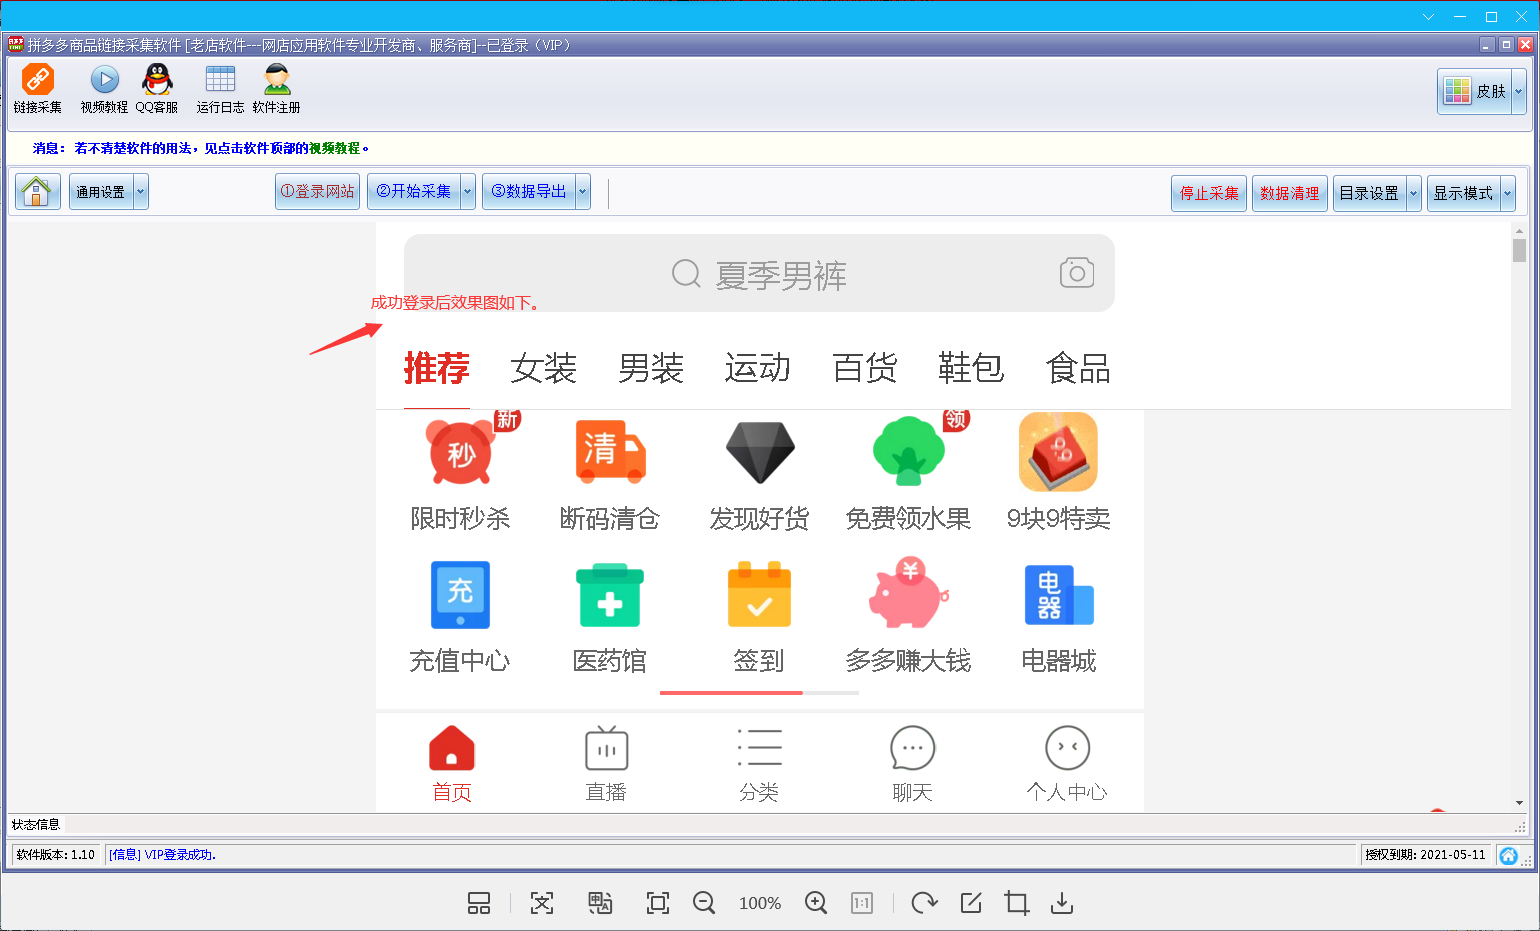1540x931 pixels.
Task: Switch to the 运动 tab
Action: pyautogui.click(x=757, y=368)
